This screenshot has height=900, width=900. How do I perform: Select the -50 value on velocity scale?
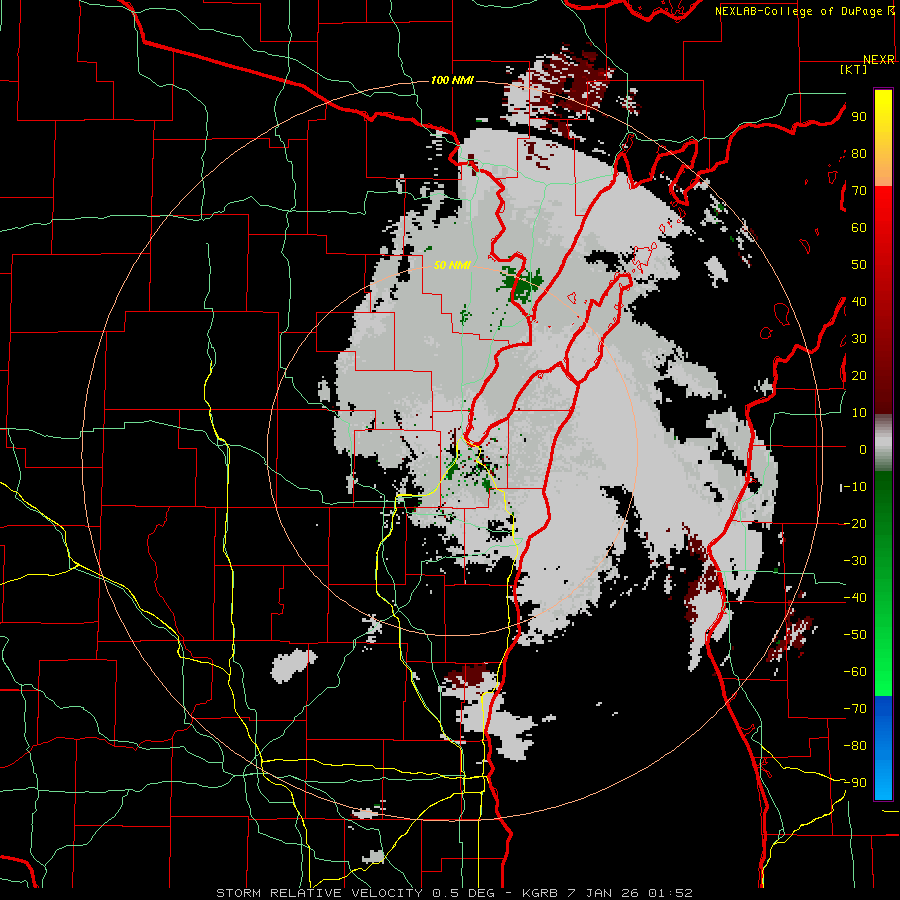click(855, 635)
